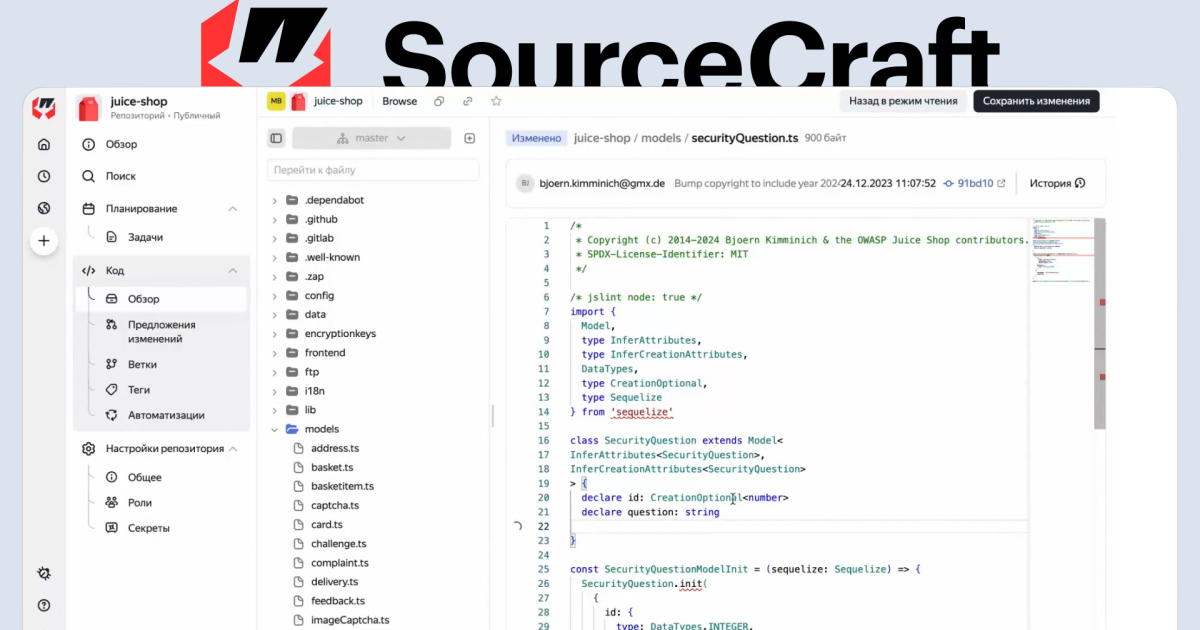This screenshot has height=630, width=1200.
Task: Open the recent history clock icon
Action: (x=43, y=176)
